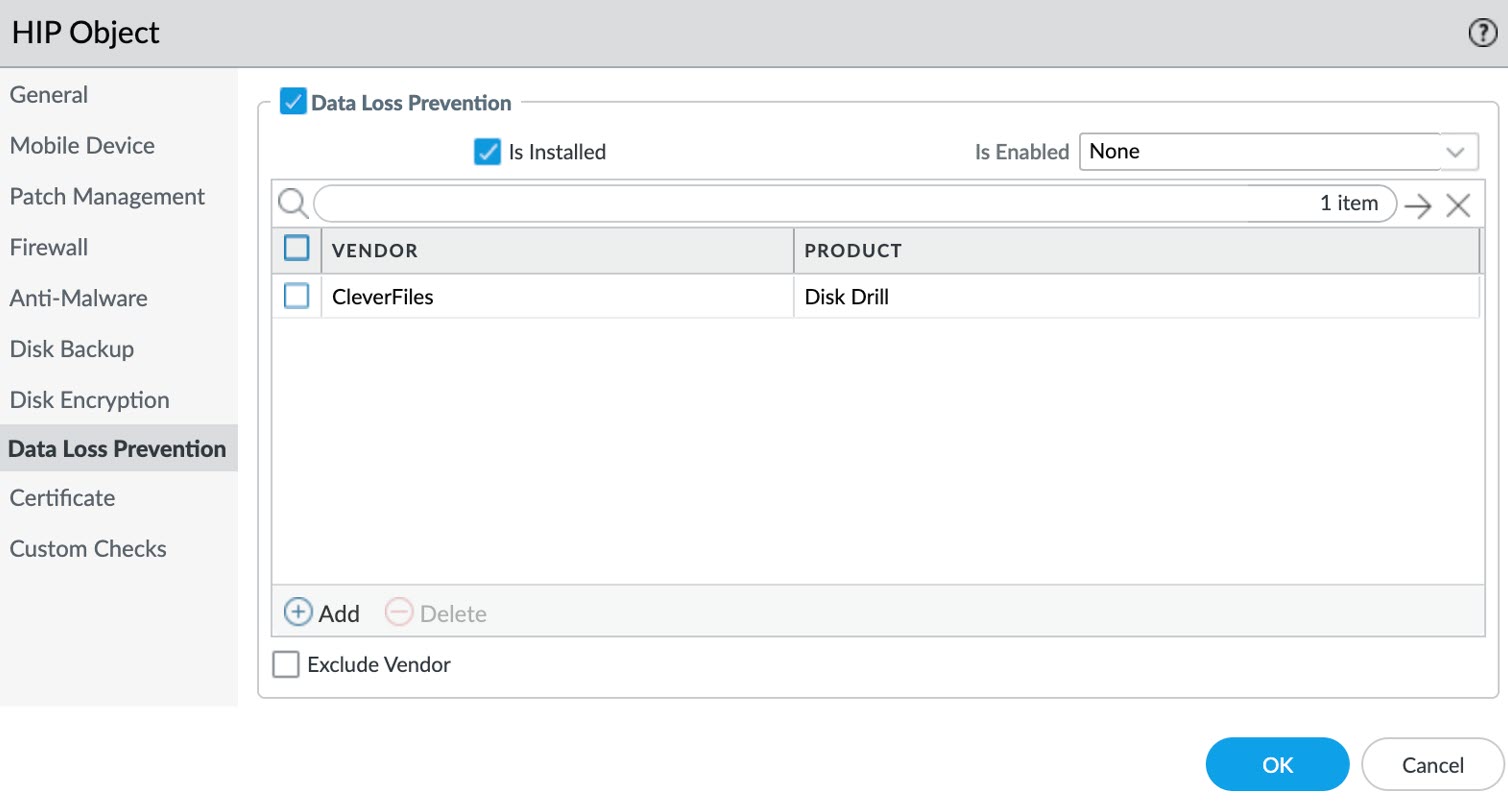Open the Is Enabled dropdown
1508x806 pixels.
coord(1277,152)
